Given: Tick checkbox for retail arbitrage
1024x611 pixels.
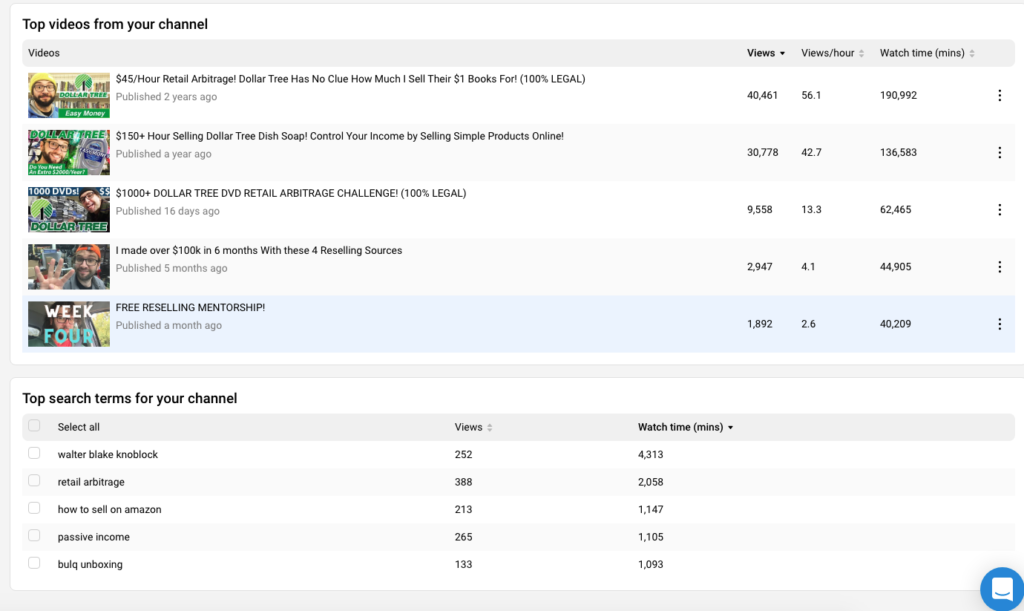Looking at the screenshot, I should coord(34,481).
